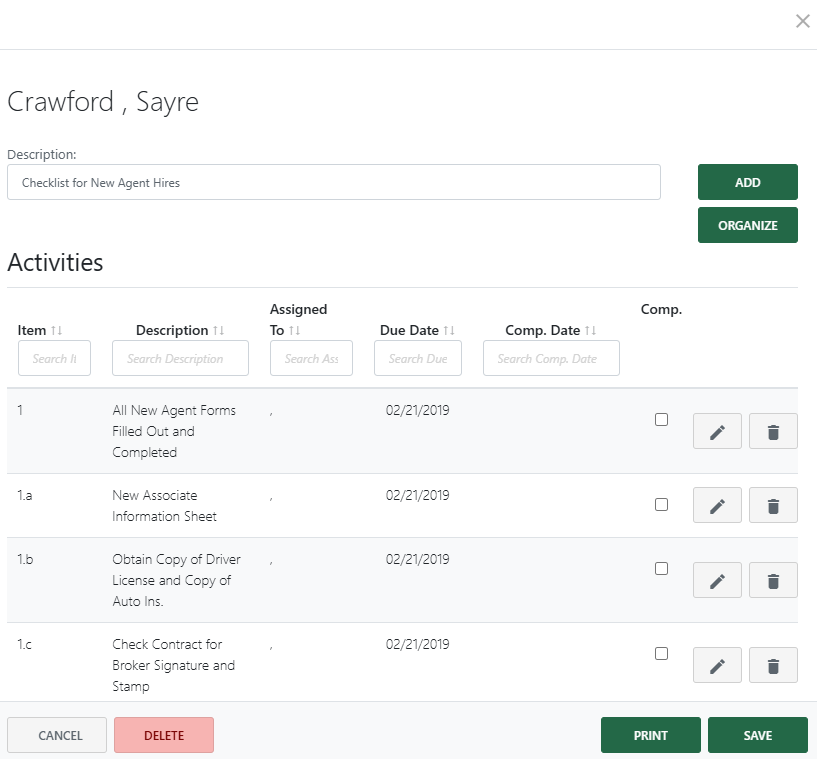The width and height of the screenshot is (817, 759).
Task: Print the checklist
Action: [x=650, y=734]
